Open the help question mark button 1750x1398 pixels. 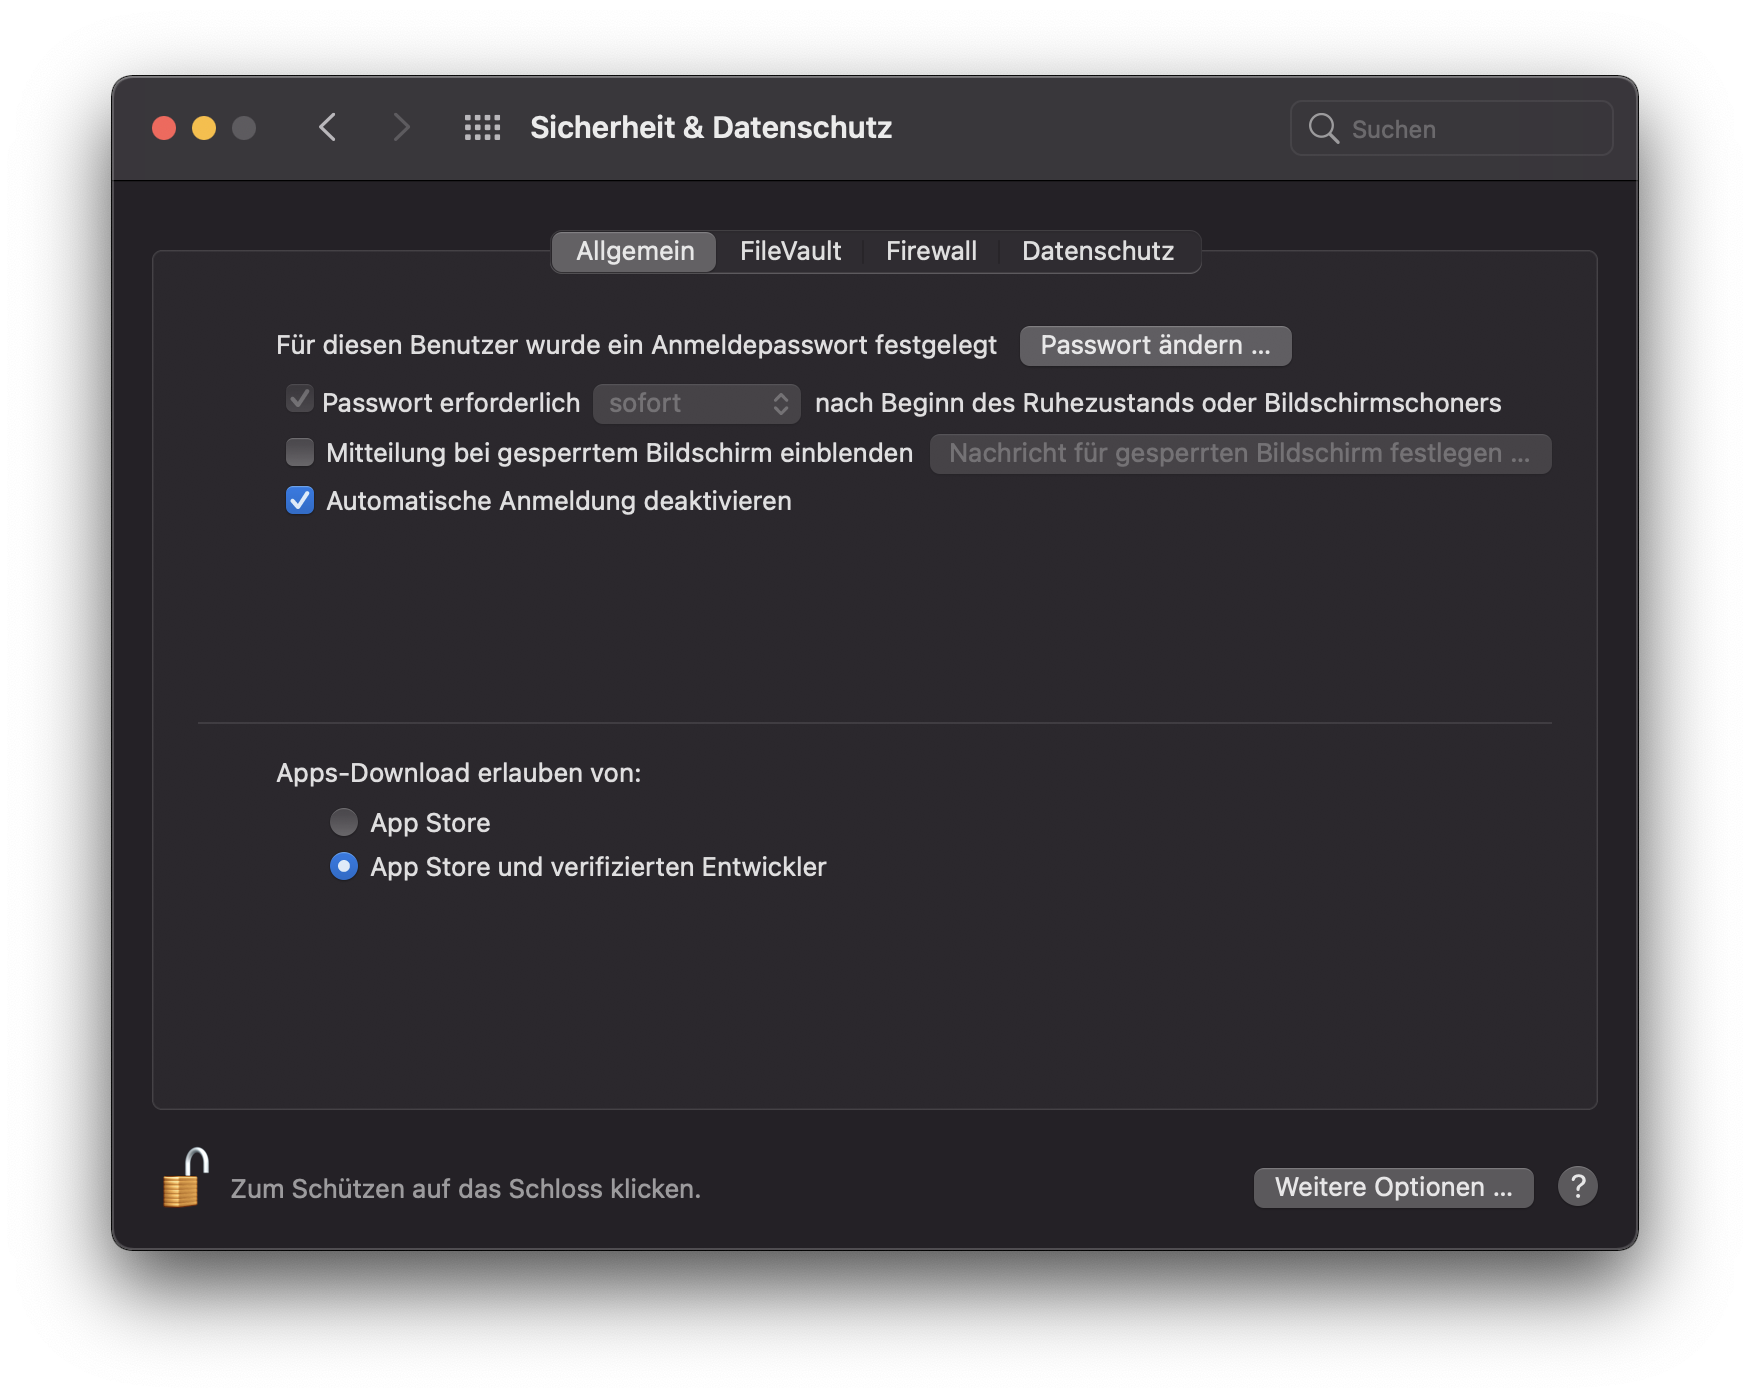pos(1577,1187)
